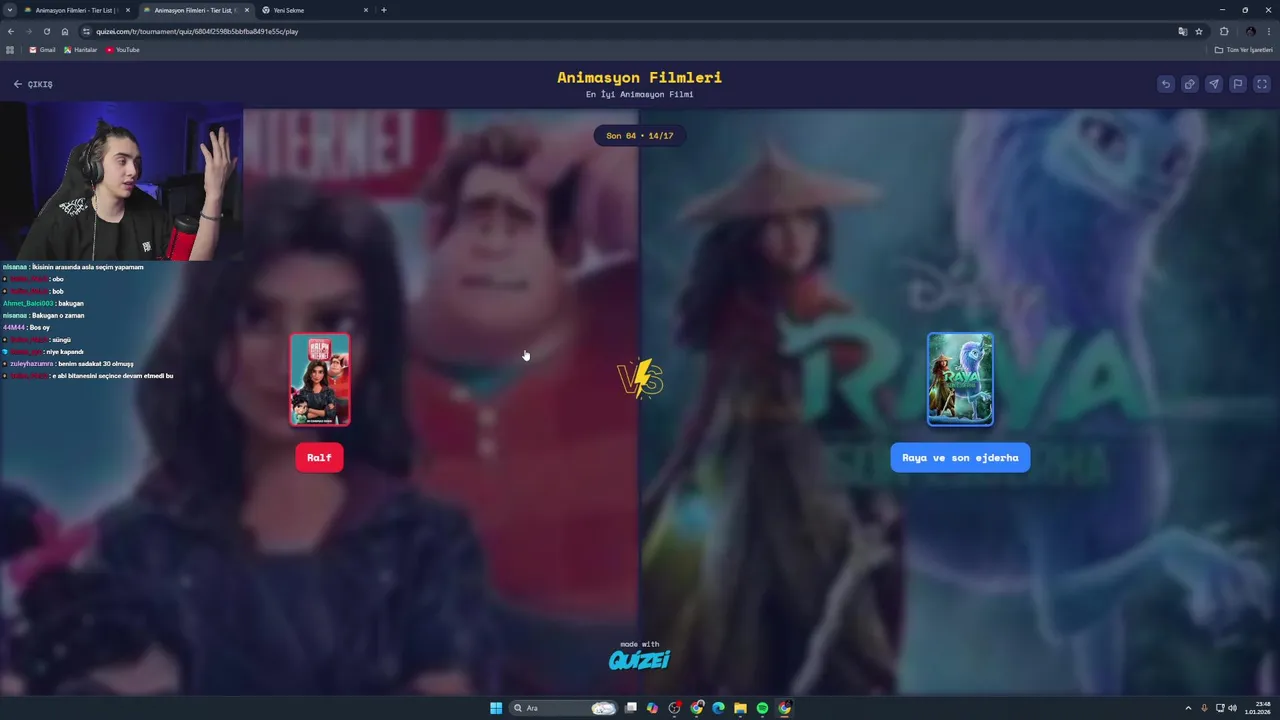Open the Copilot taskbar icon
1280x720 pixels.
coord(652,708)
